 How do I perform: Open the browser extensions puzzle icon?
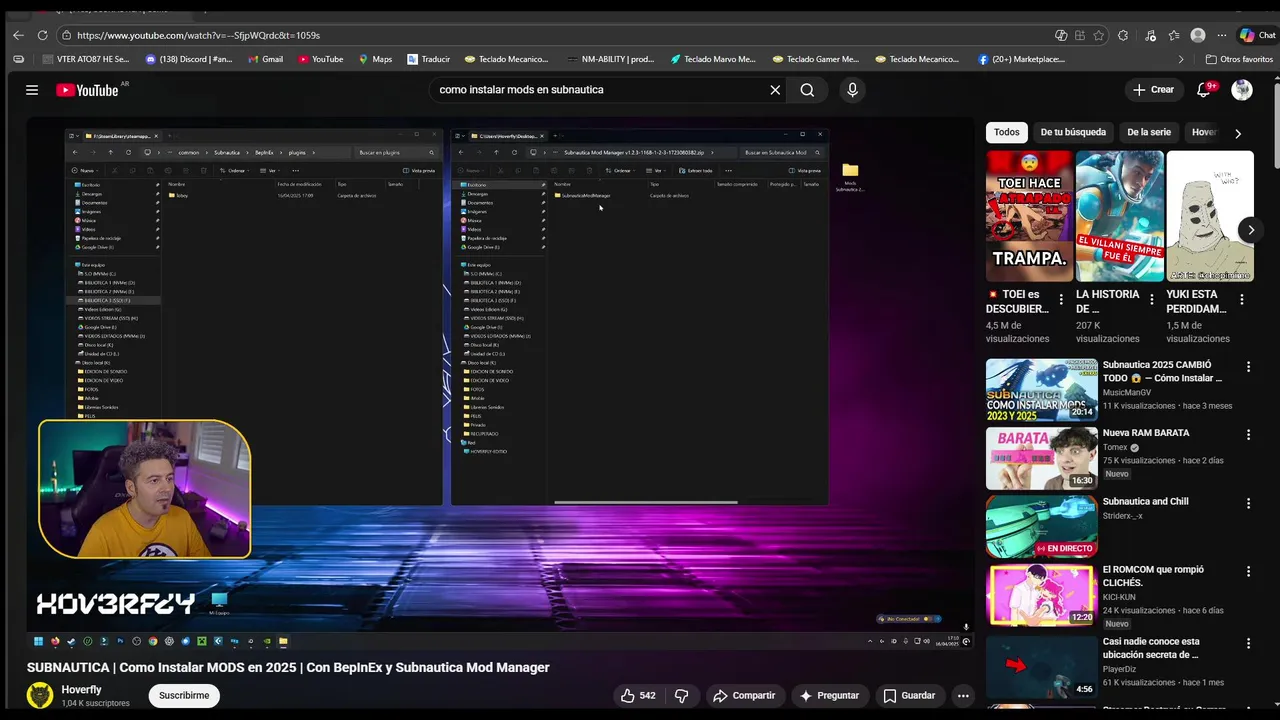coord(1123,35)
